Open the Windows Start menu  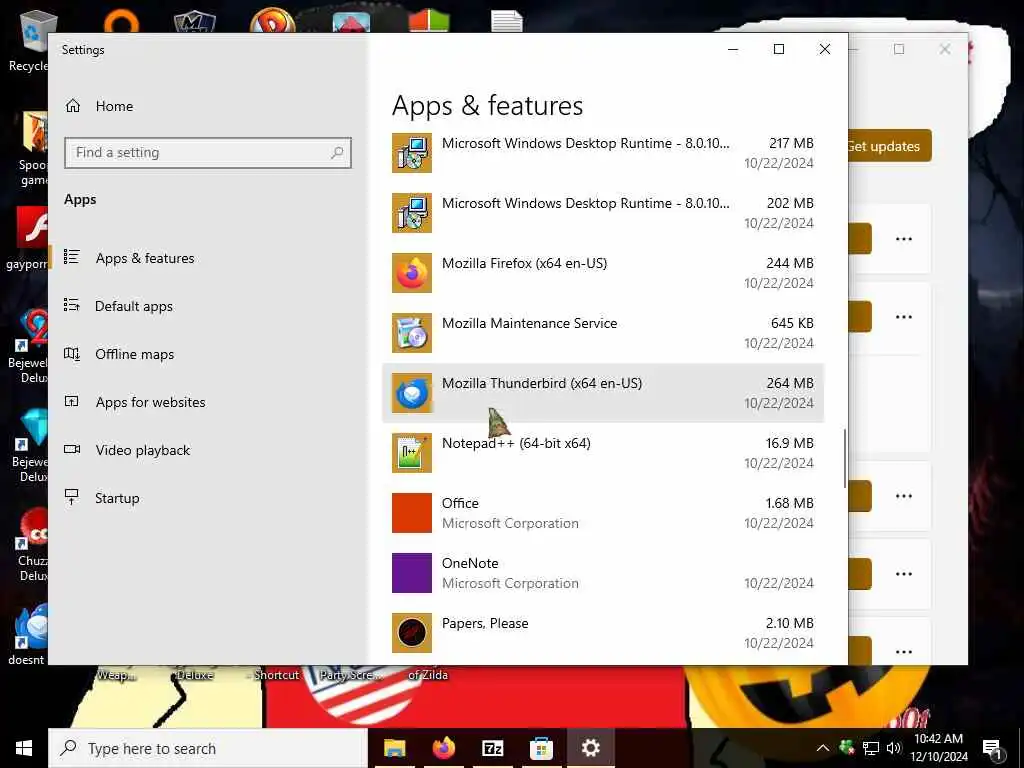click(24, 748)
